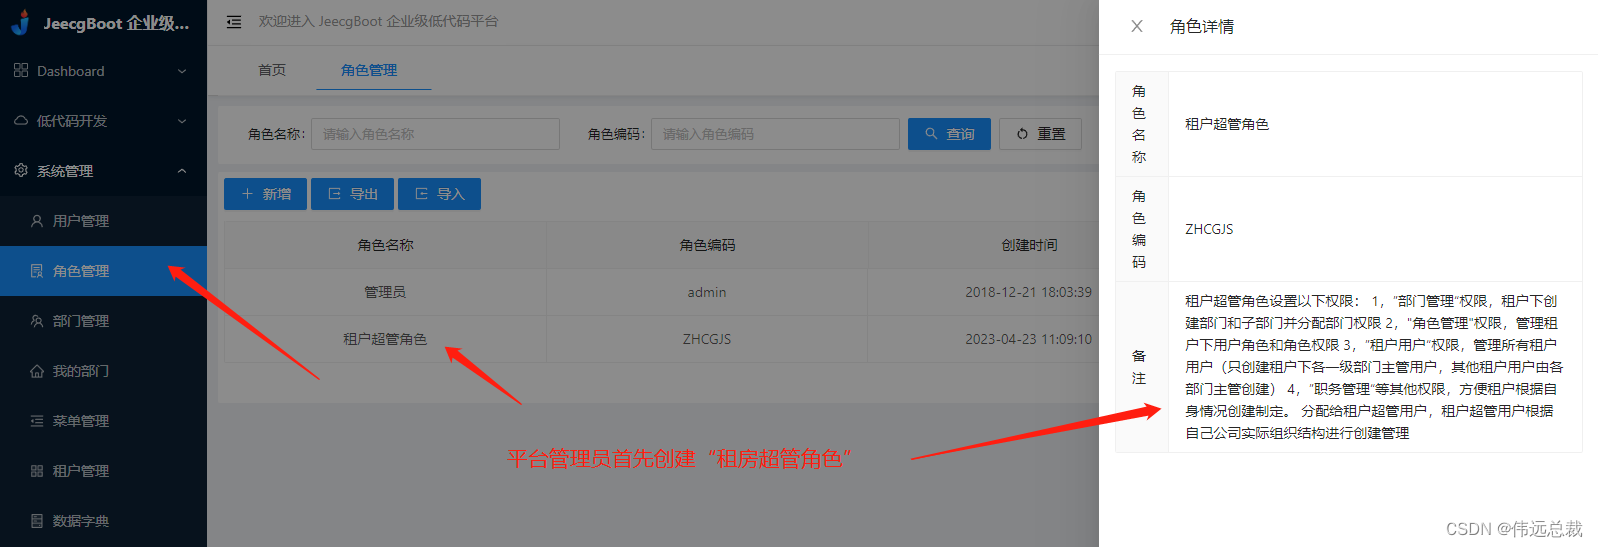
Task: Select the 租户超管角色 table cell
Action: coord(385,339)
